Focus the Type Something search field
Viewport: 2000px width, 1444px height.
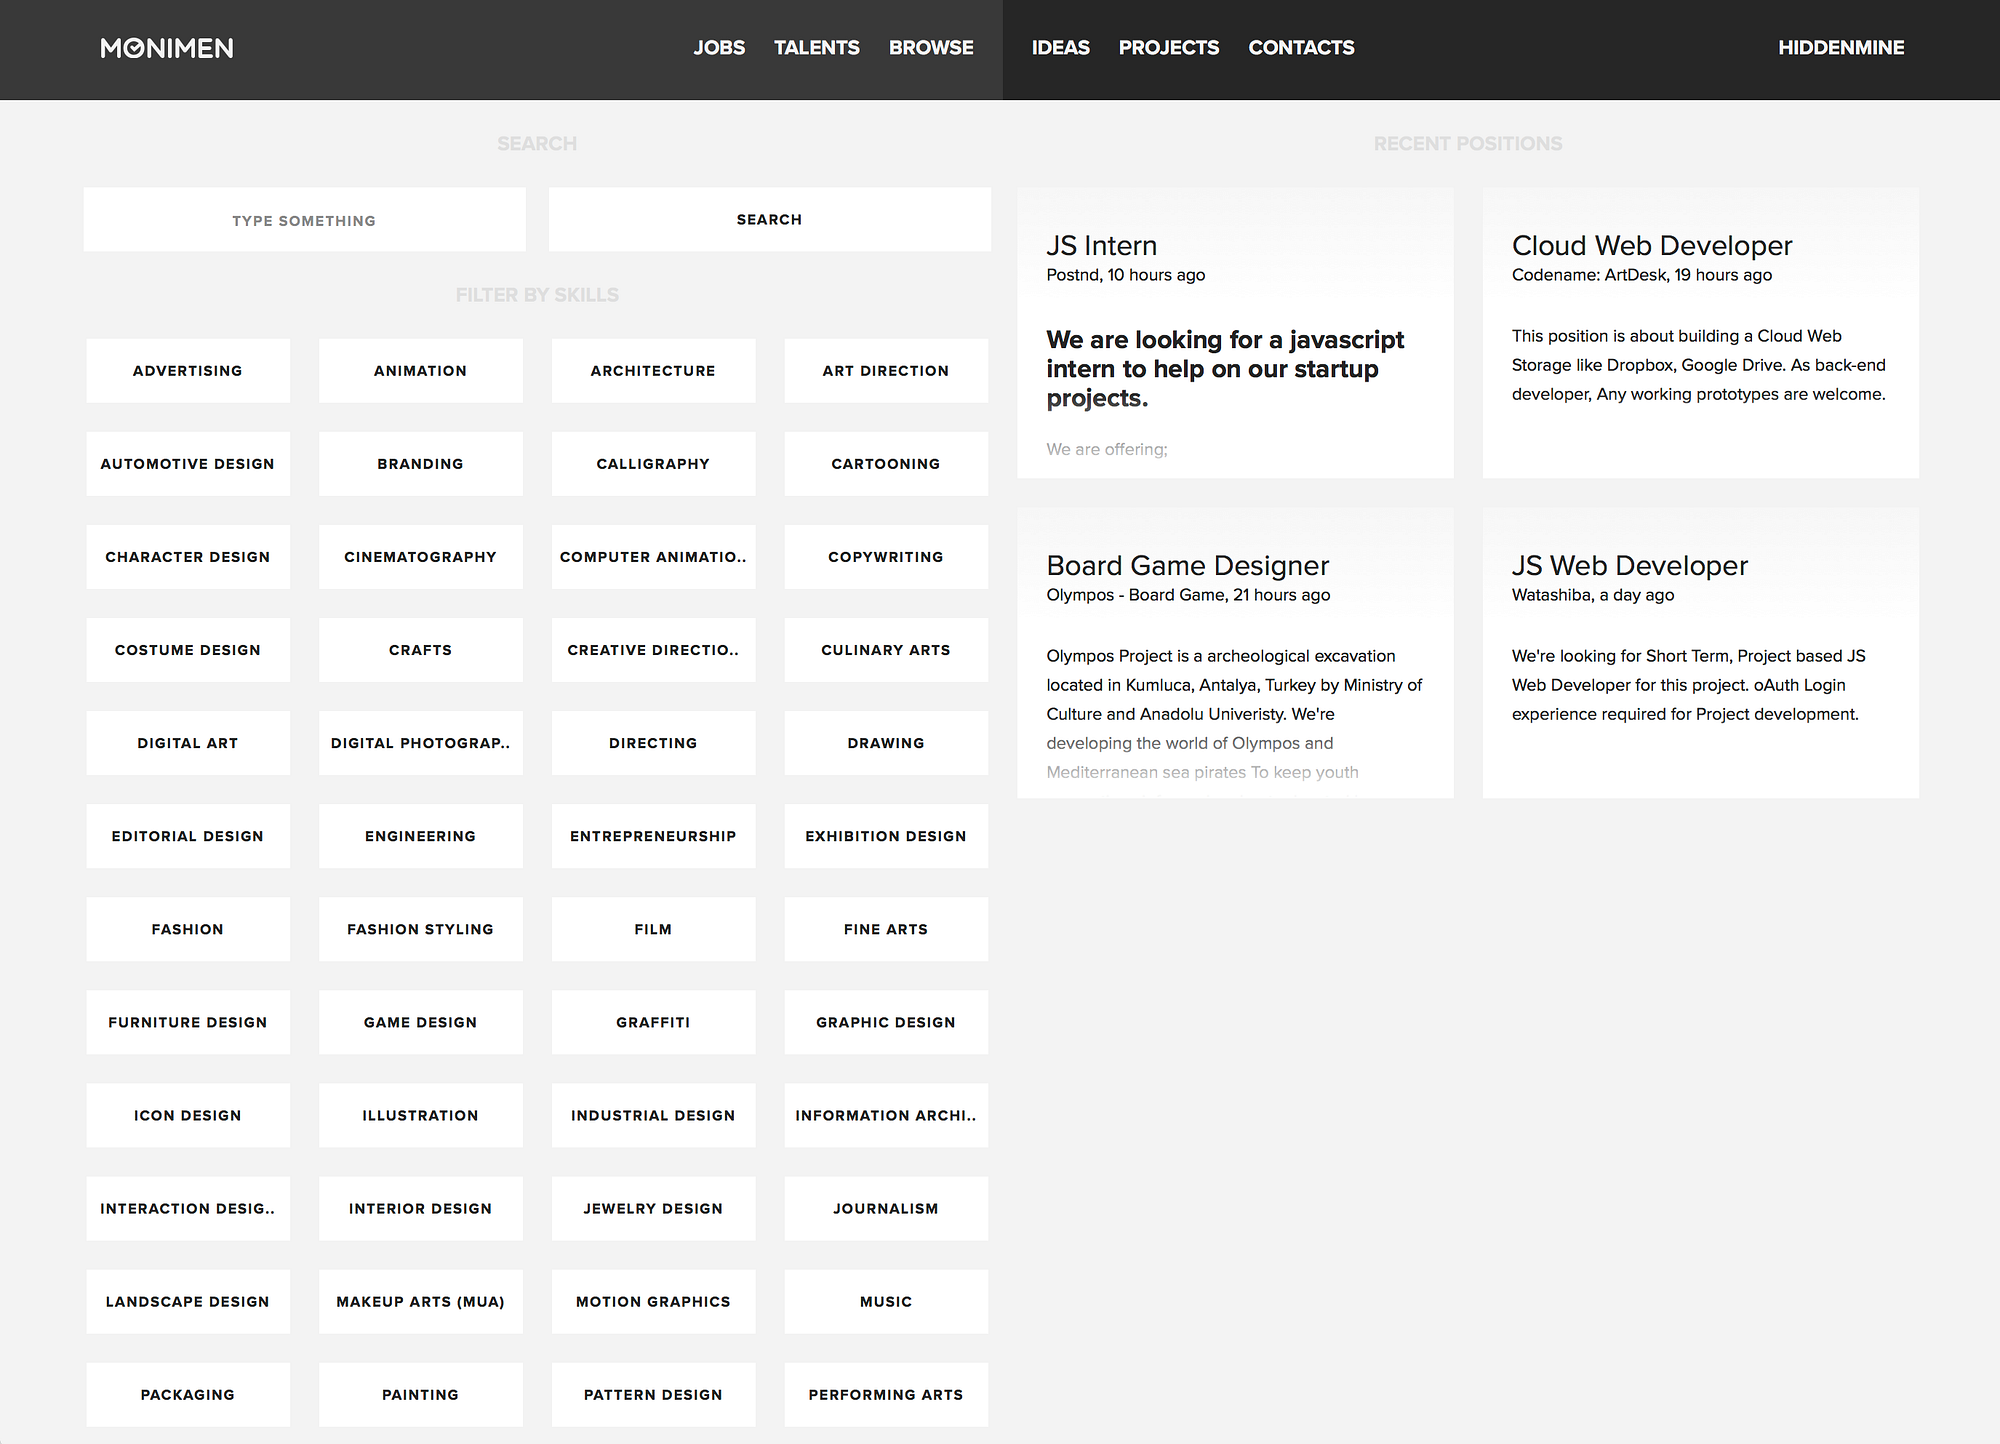pos(304,220)
